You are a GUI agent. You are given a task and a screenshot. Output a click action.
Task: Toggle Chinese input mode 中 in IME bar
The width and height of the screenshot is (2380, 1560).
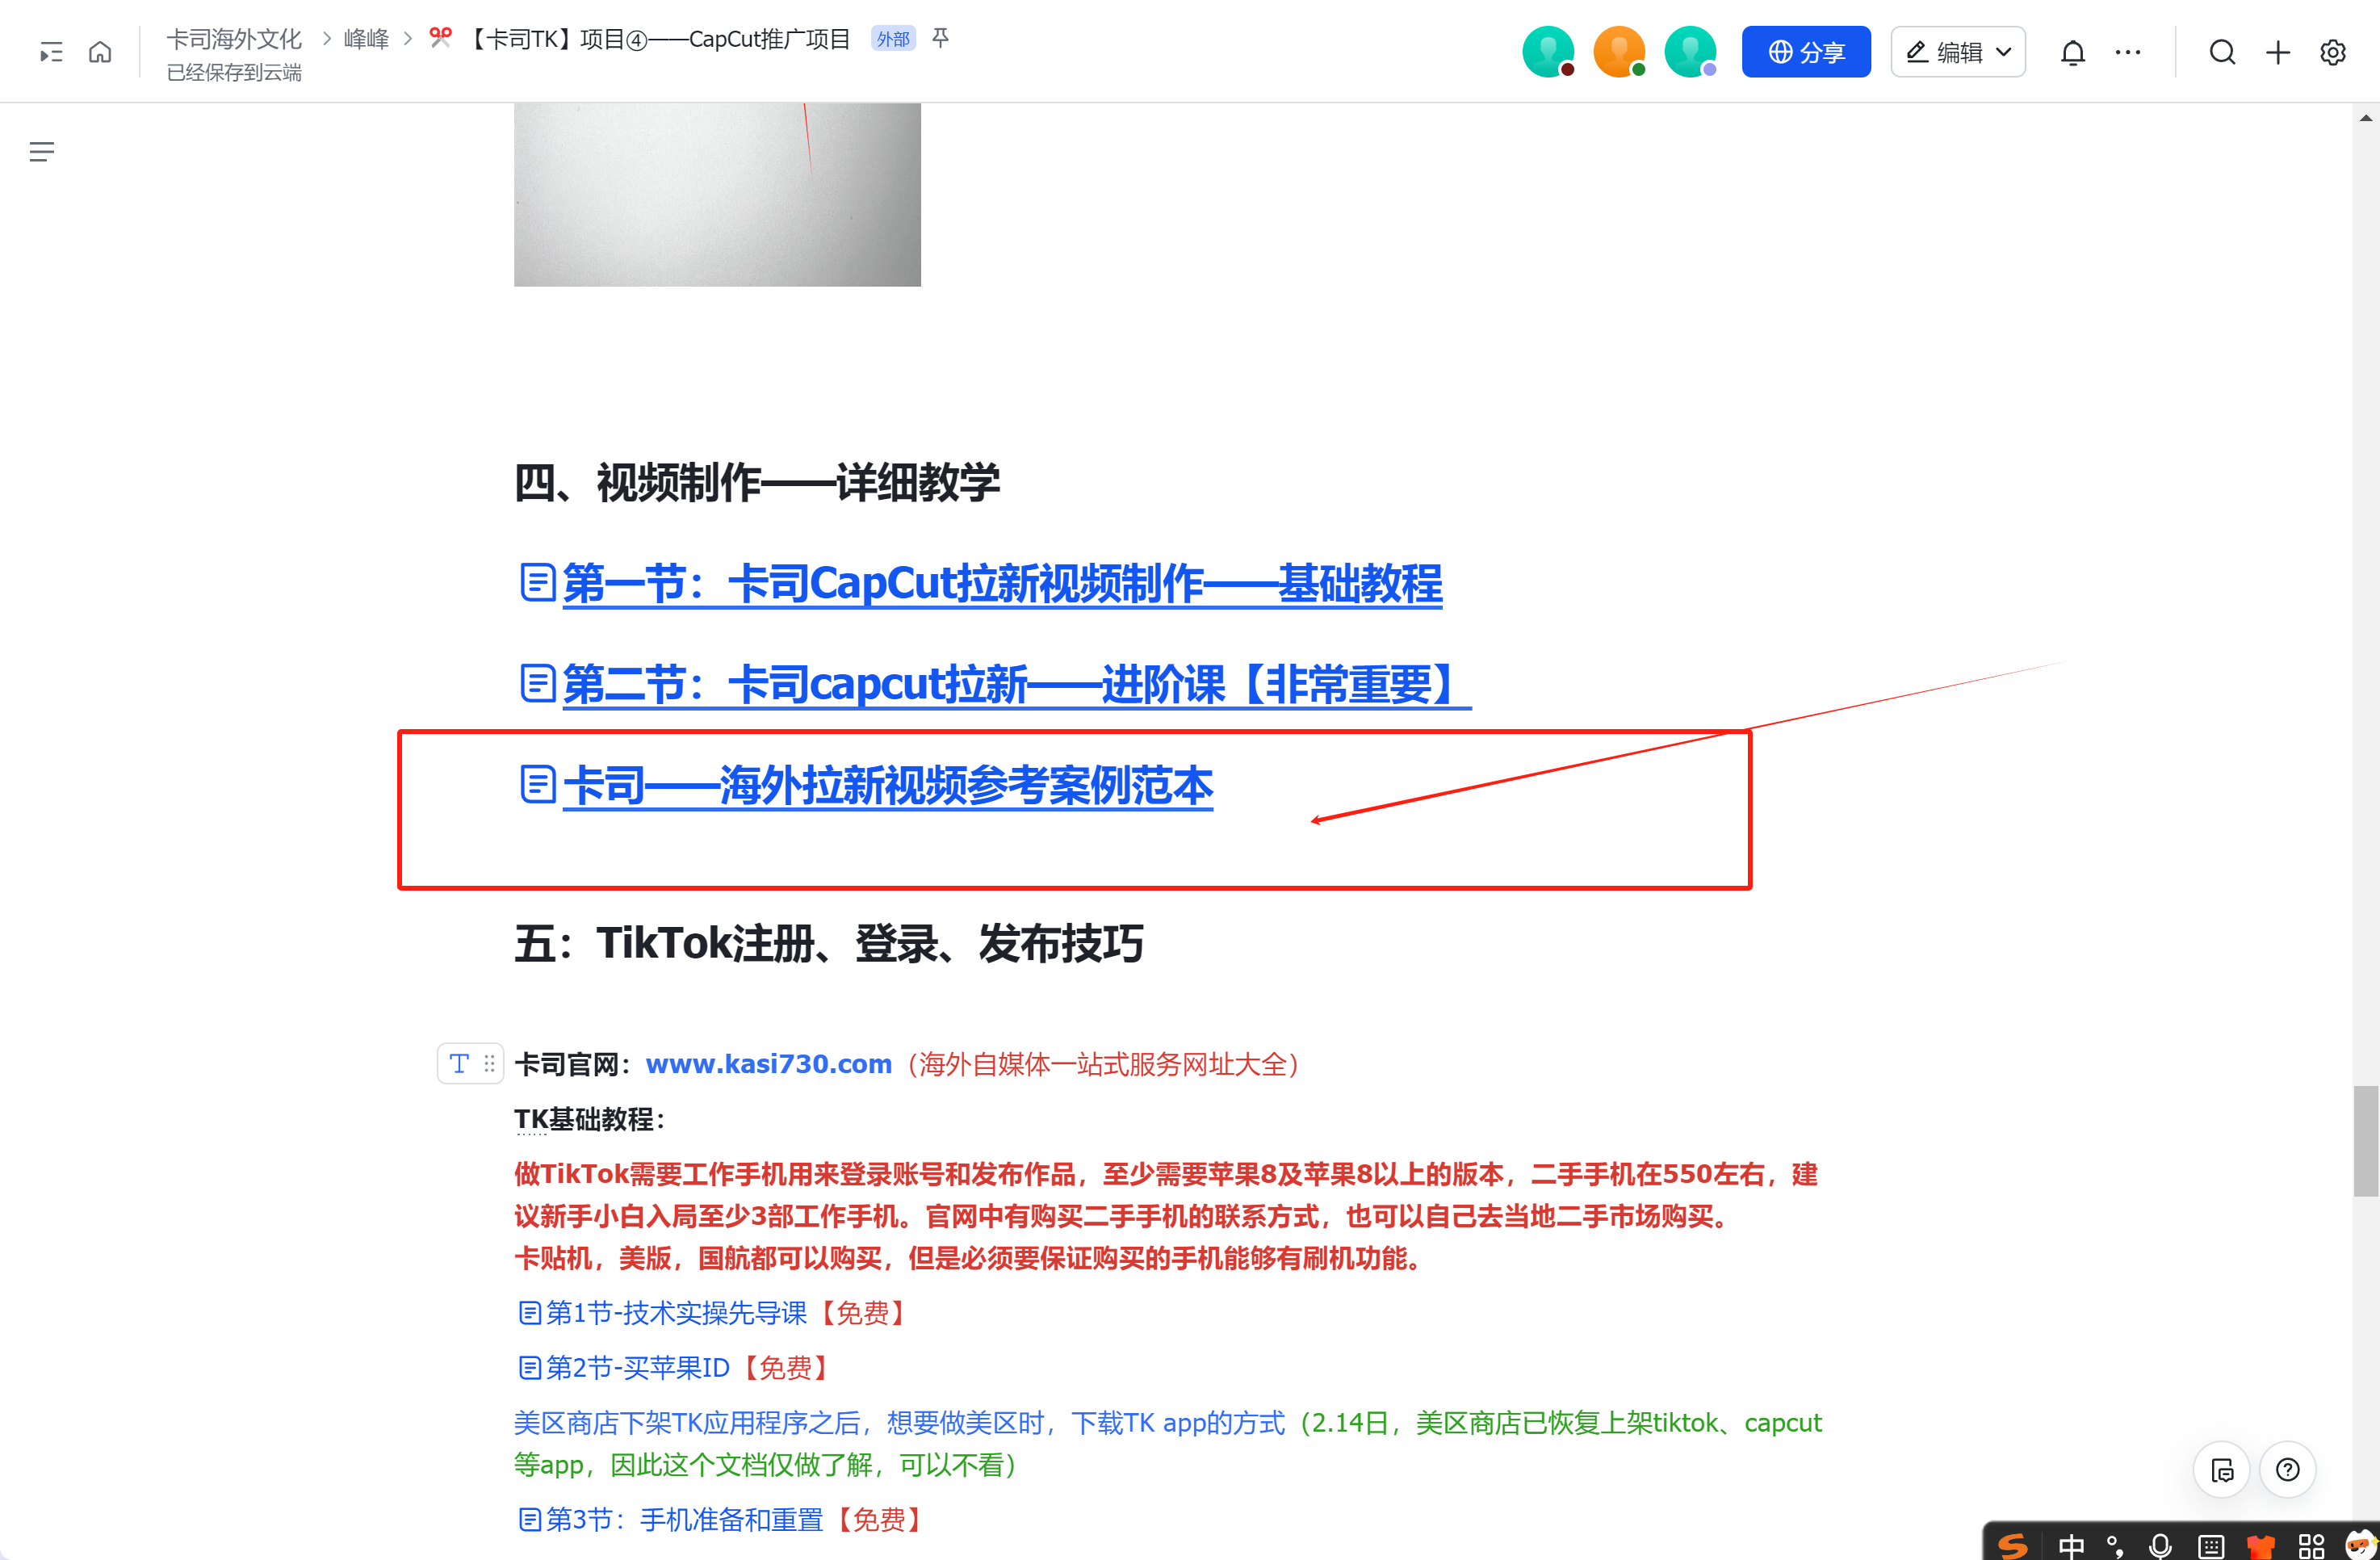coord(2071,1546)
